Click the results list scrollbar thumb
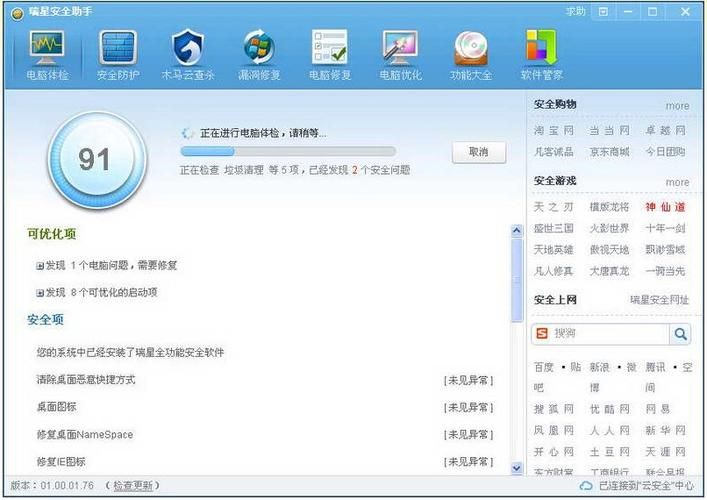 point(517,280)
